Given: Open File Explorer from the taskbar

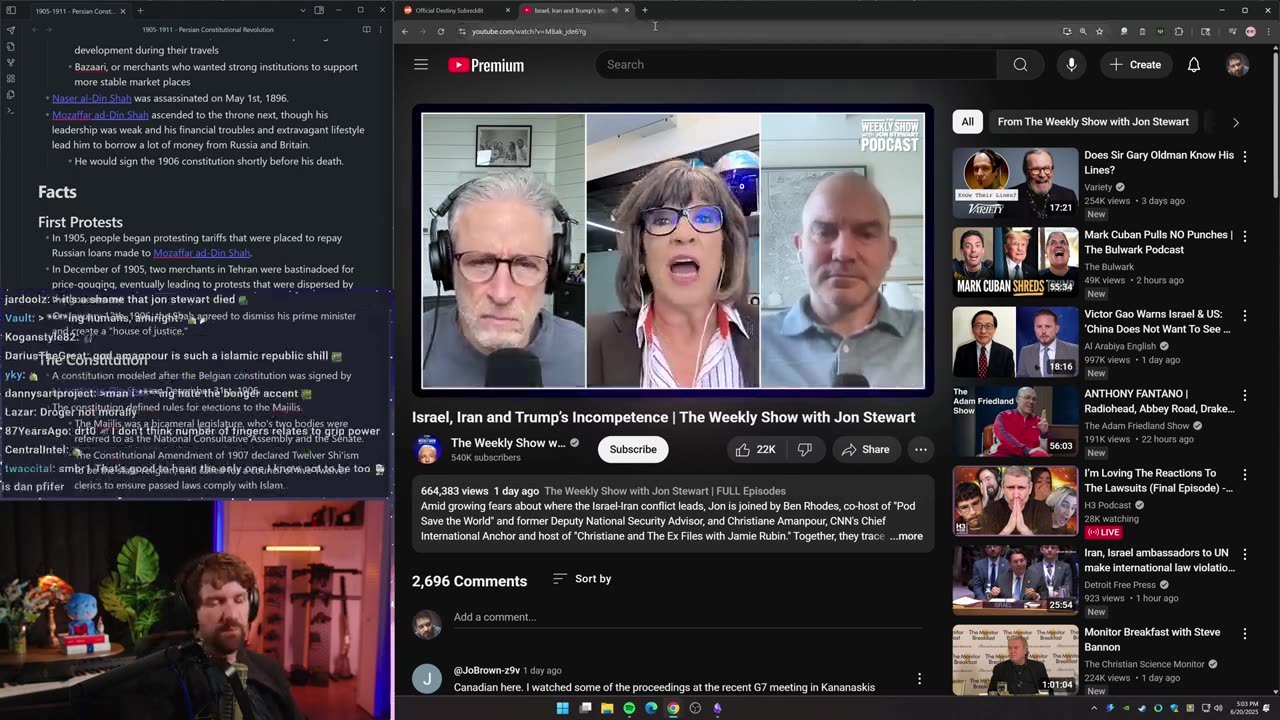Looking at the screenshot, I should point(607,708).
